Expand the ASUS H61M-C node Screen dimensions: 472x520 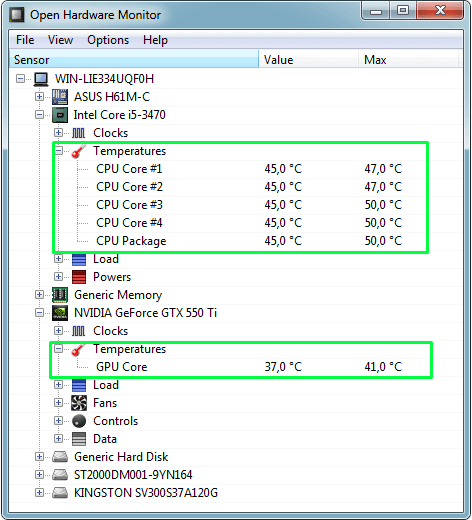click(x=39, y=97)
